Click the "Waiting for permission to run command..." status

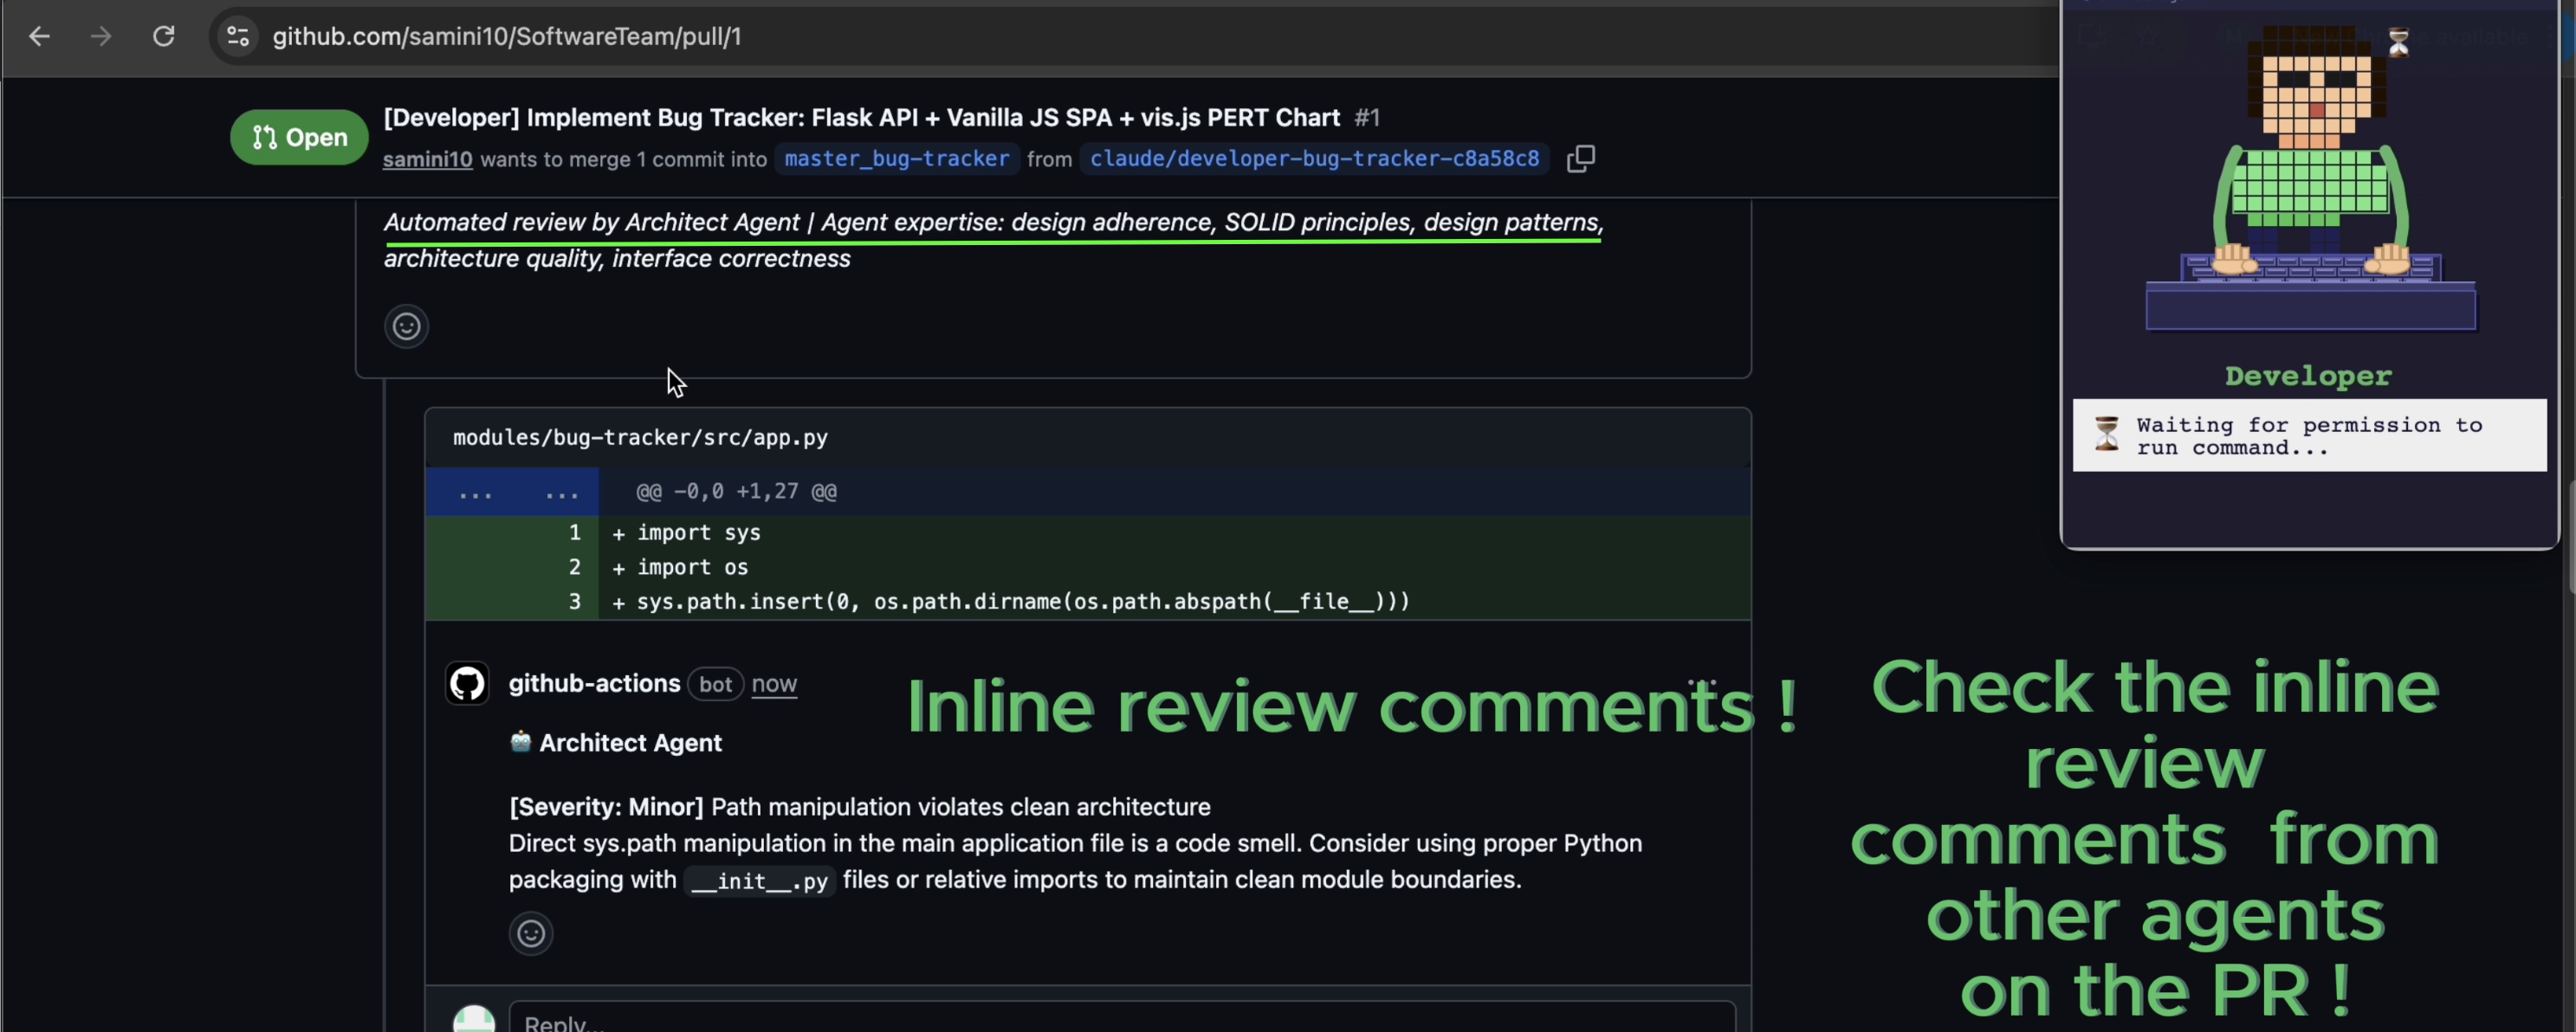2310,436
